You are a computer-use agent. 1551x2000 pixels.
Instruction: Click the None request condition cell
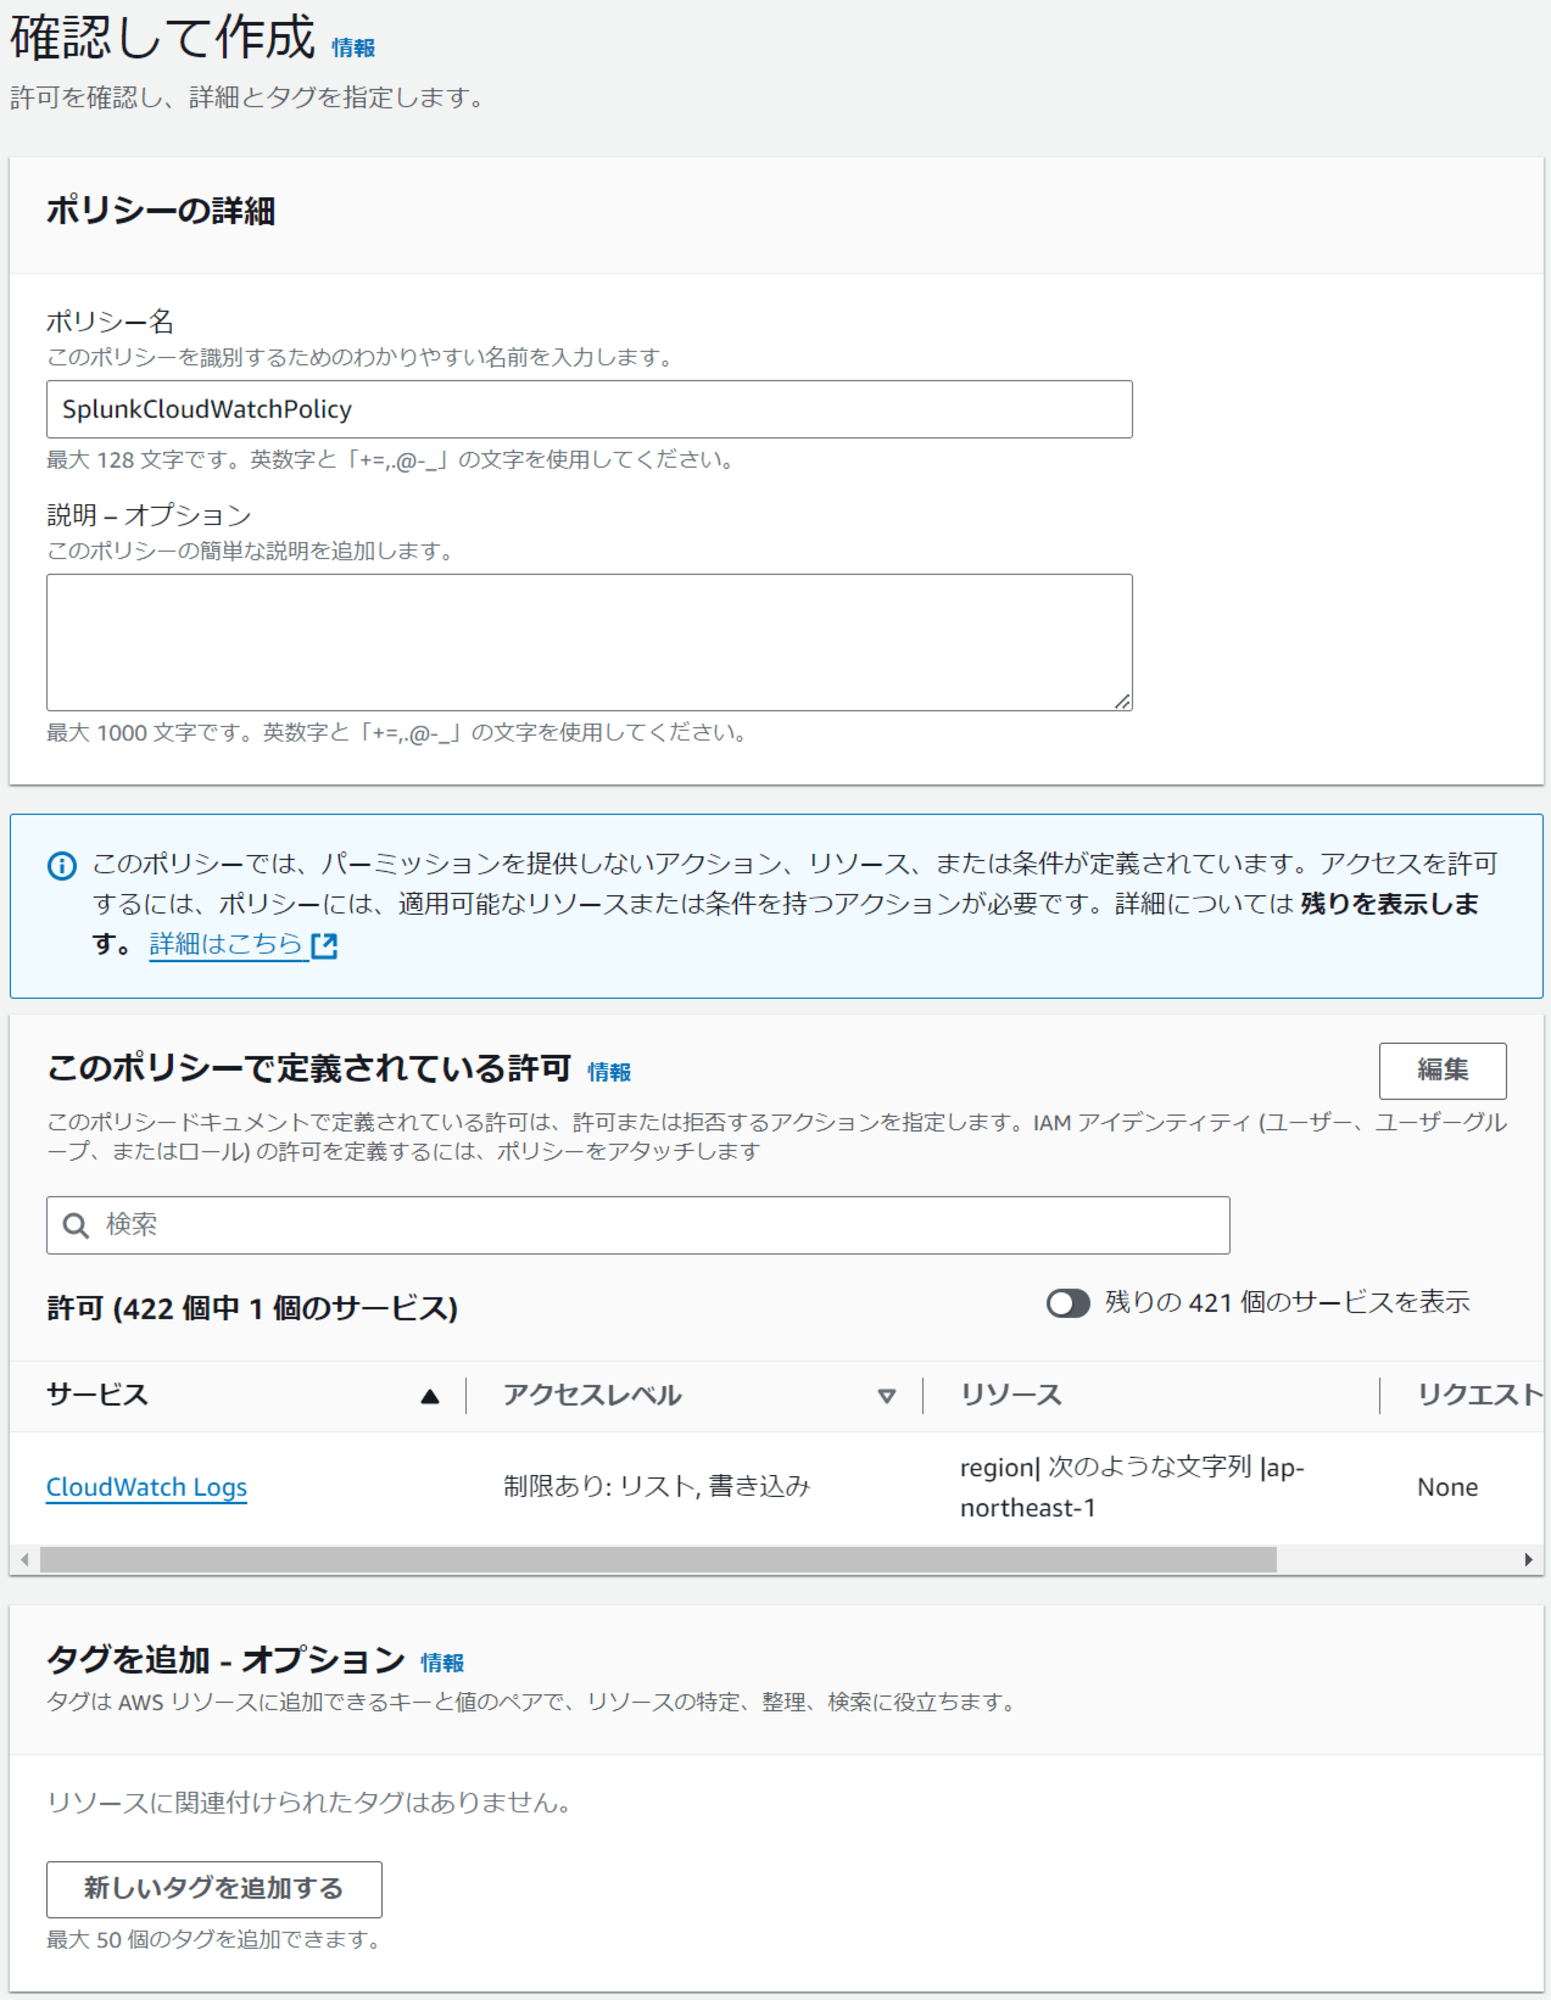point(1447,1487)
